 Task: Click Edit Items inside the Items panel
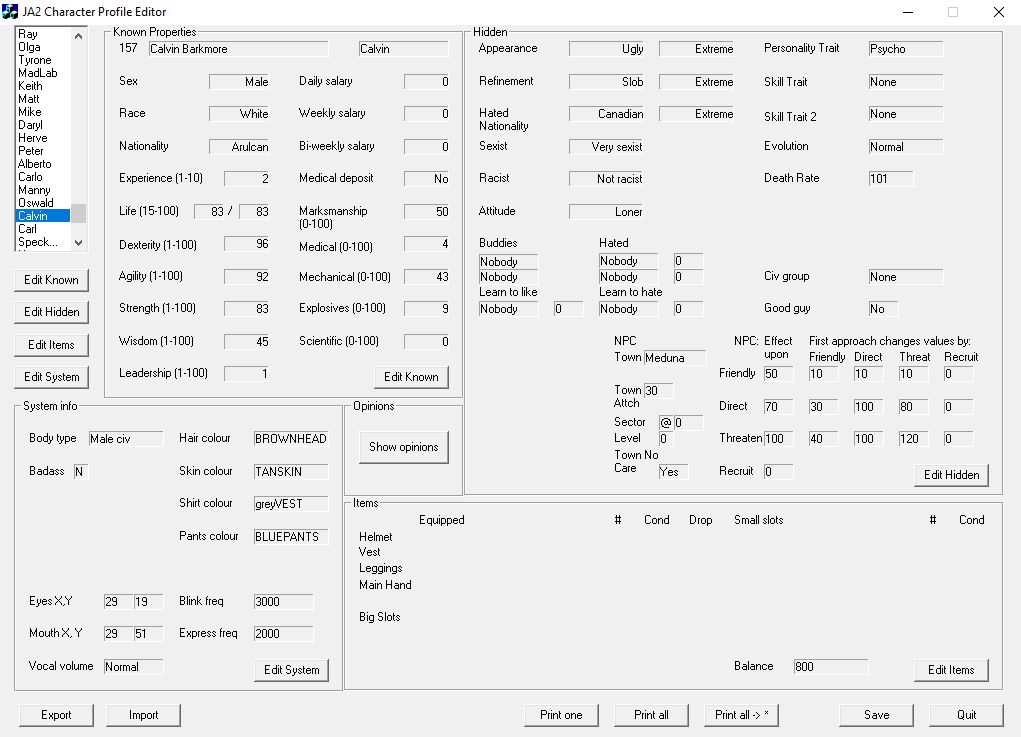[951, 670]
